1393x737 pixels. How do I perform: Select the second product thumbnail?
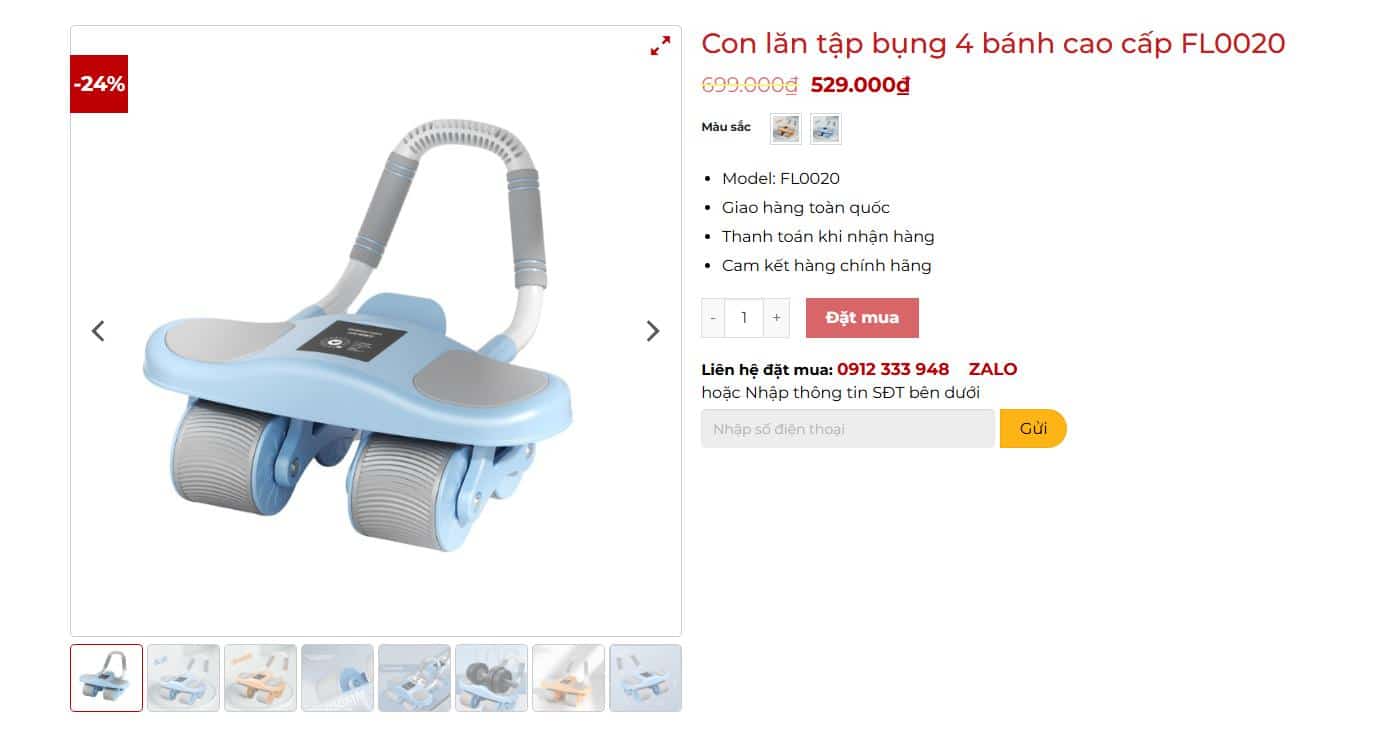click(x=183, y=678)
